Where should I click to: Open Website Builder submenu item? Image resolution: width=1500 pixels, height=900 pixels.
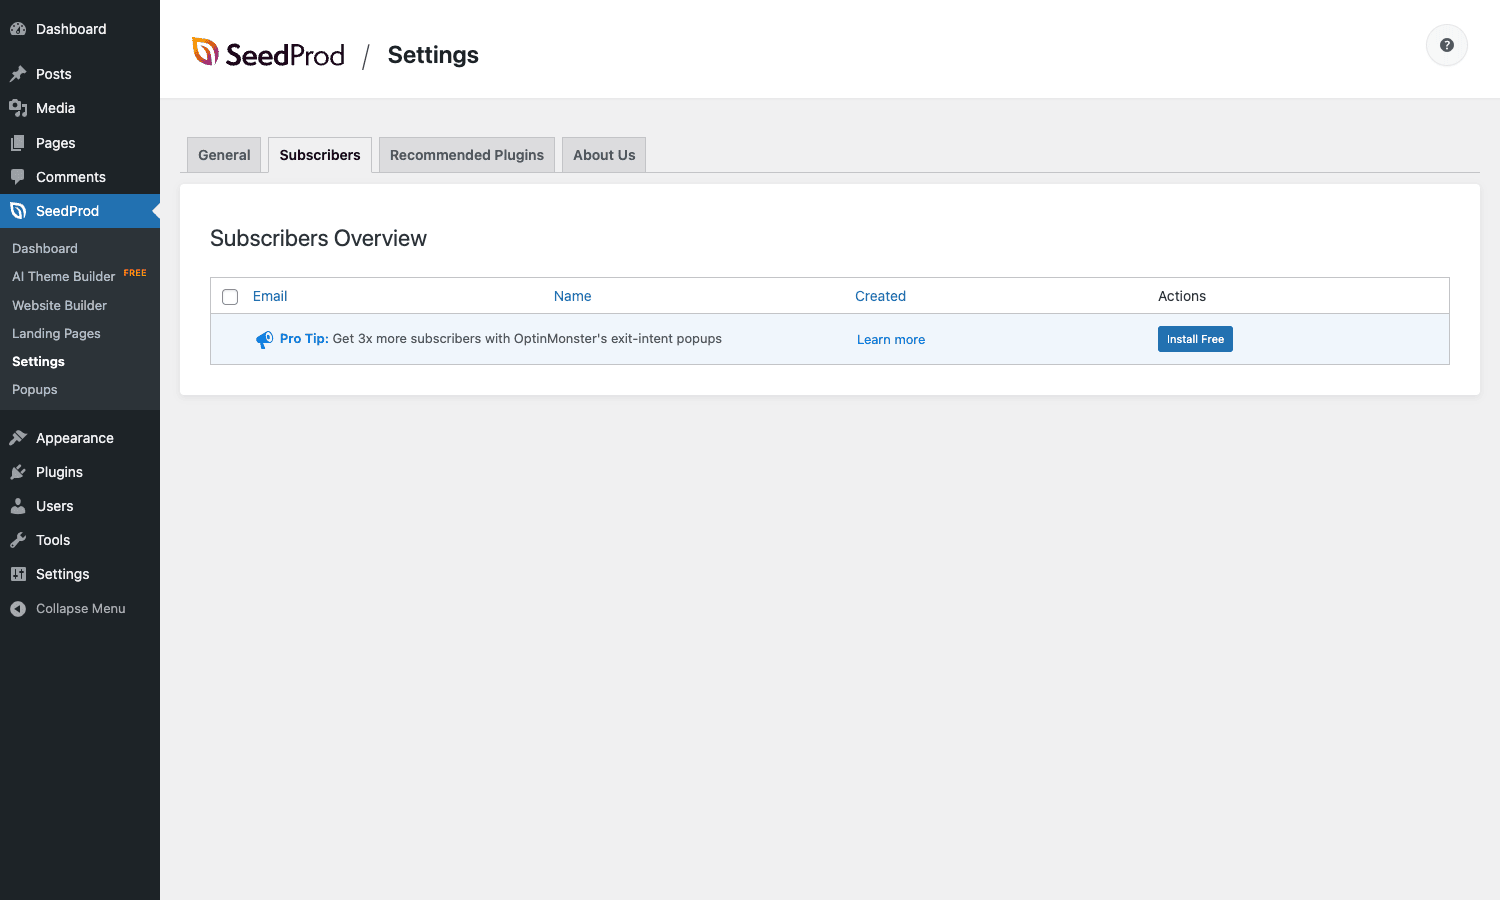pos(59,305)
